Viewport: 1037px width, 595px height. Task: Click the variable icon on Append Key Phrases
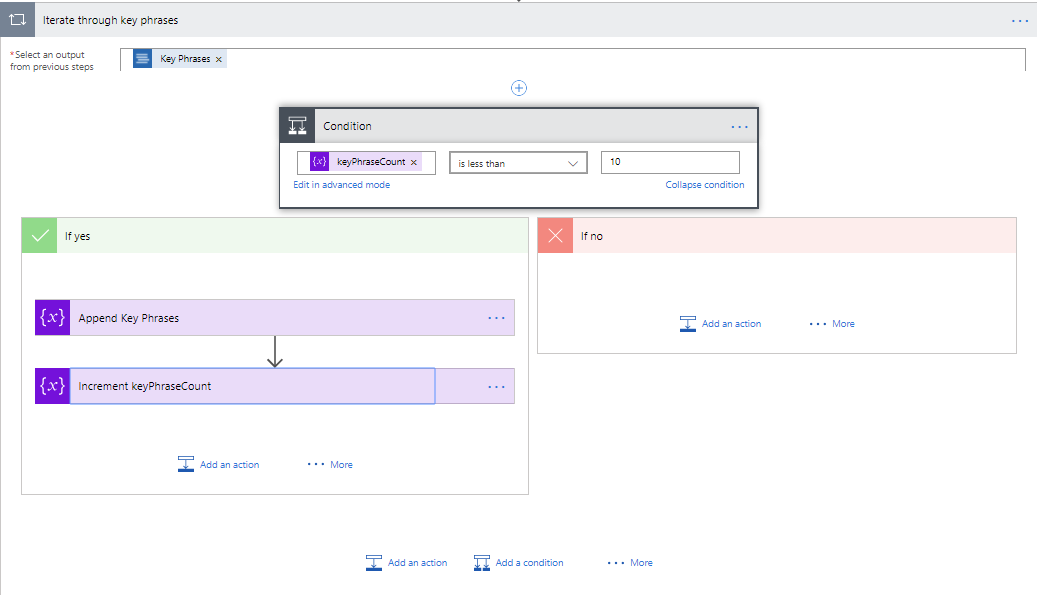[x=53, y=318]
